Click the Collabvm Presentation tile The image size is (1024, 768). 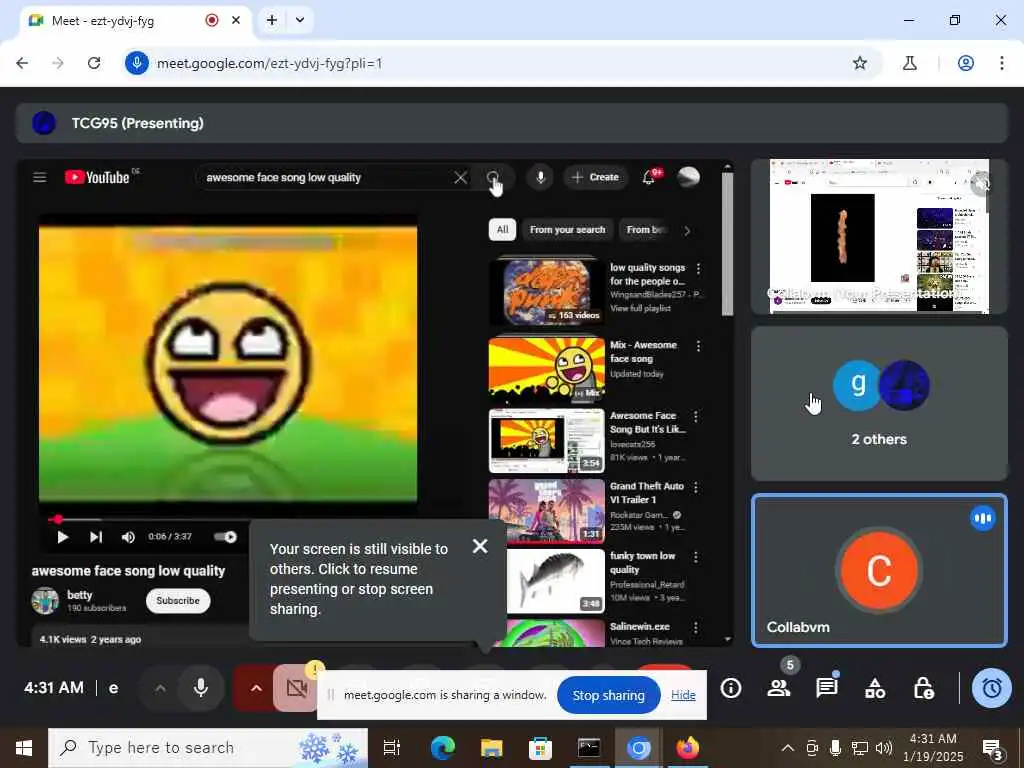coord(879,236)
